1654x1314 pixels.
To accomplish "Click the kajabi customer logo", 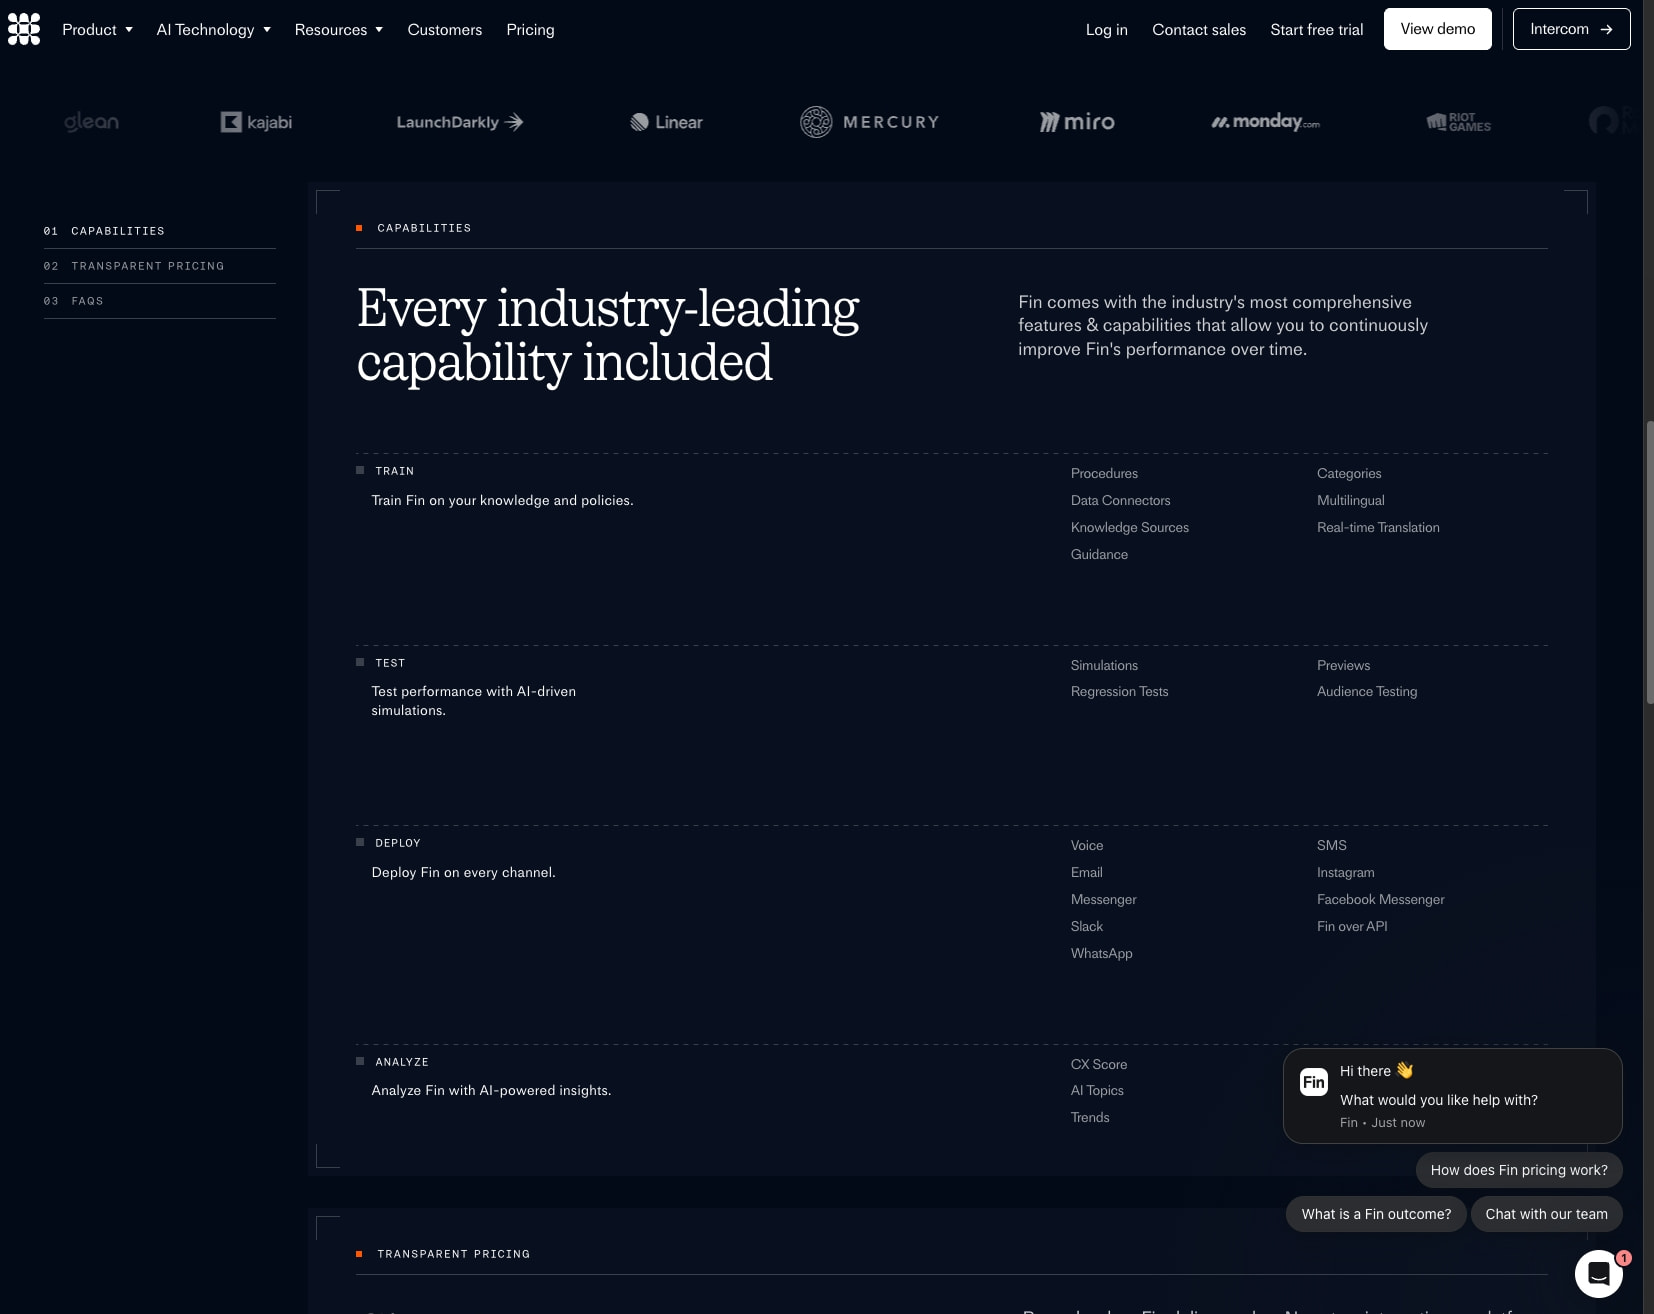I will tap(257, 122).
